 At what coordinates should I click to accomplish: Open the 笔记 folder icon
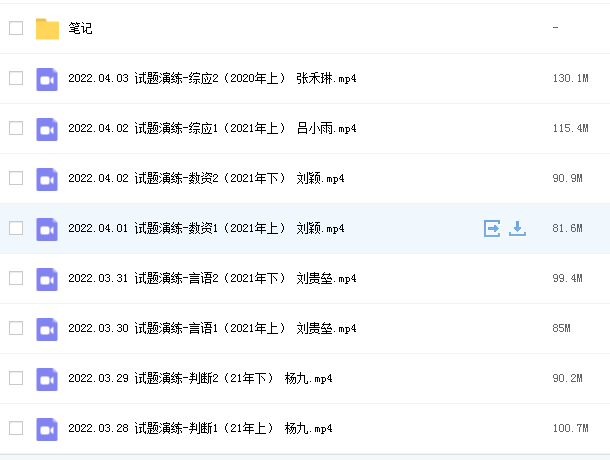point(47,29)
